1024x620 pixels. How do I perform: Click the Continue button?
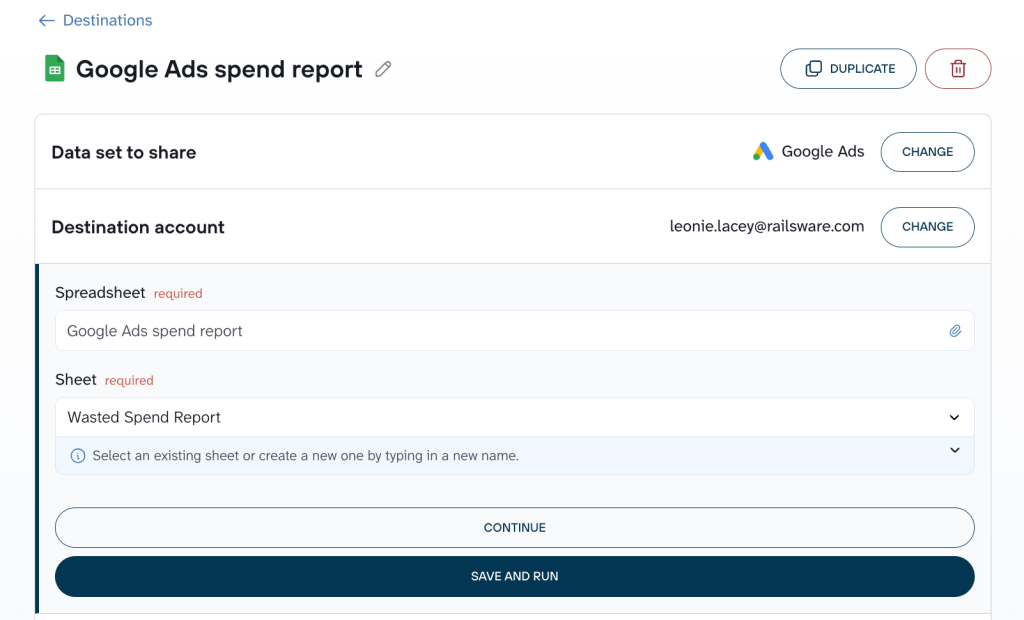tap(515, 528)
